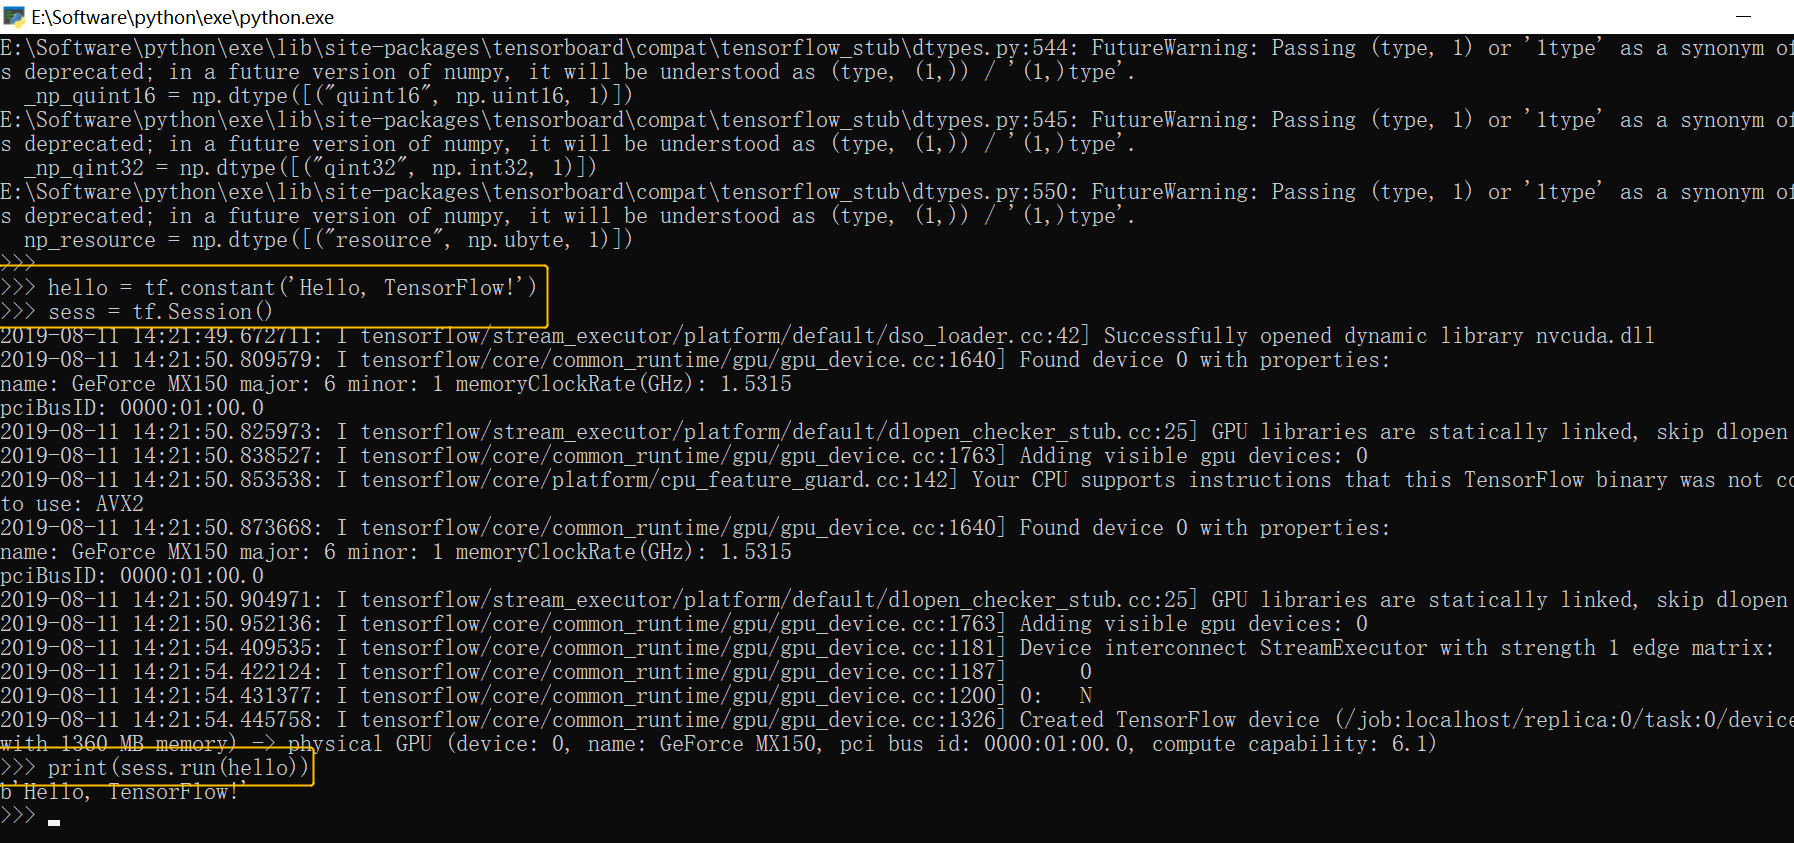The width and height of the screenshot is (1794, 843).
Task: Click 'dtypes.py:544: FutureWarning' text
Action: point(1083,48)
